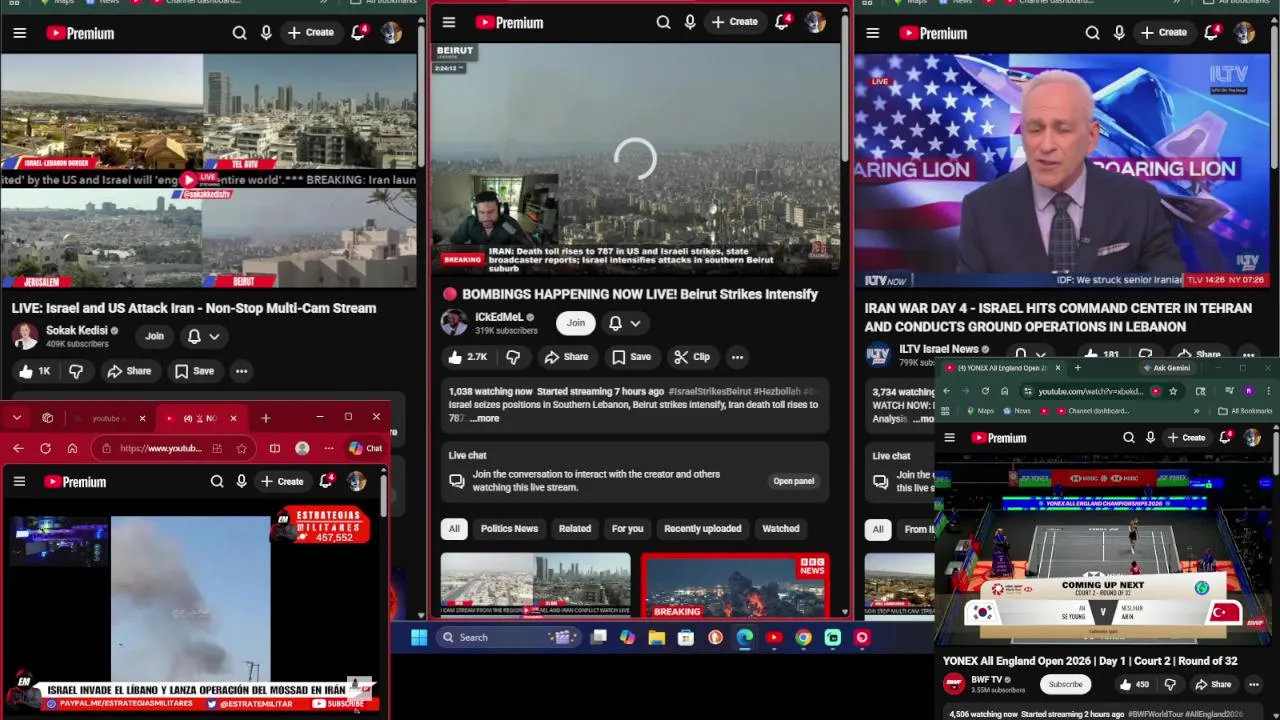Image resolution: width=1280 pixels, height=720 pixels.
Task: Open BBC News breaking thumbnail
Action: 735,585
